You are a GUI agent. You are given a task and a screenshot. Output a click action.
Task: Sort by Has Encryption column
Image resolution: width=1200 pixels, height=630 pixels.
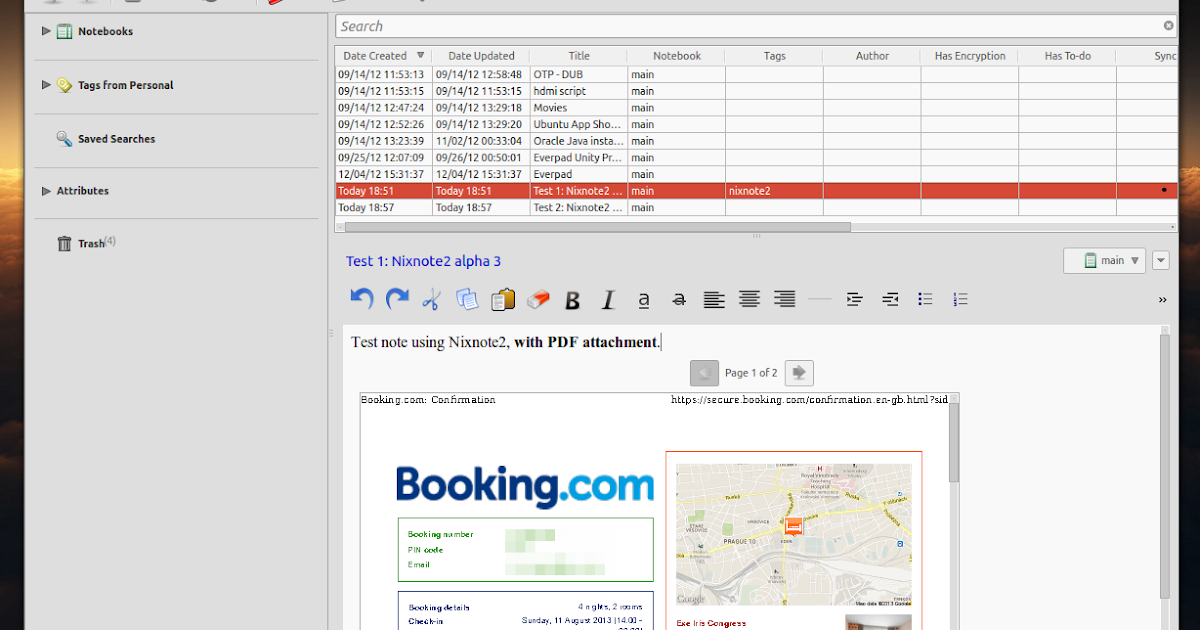[970, 56]
